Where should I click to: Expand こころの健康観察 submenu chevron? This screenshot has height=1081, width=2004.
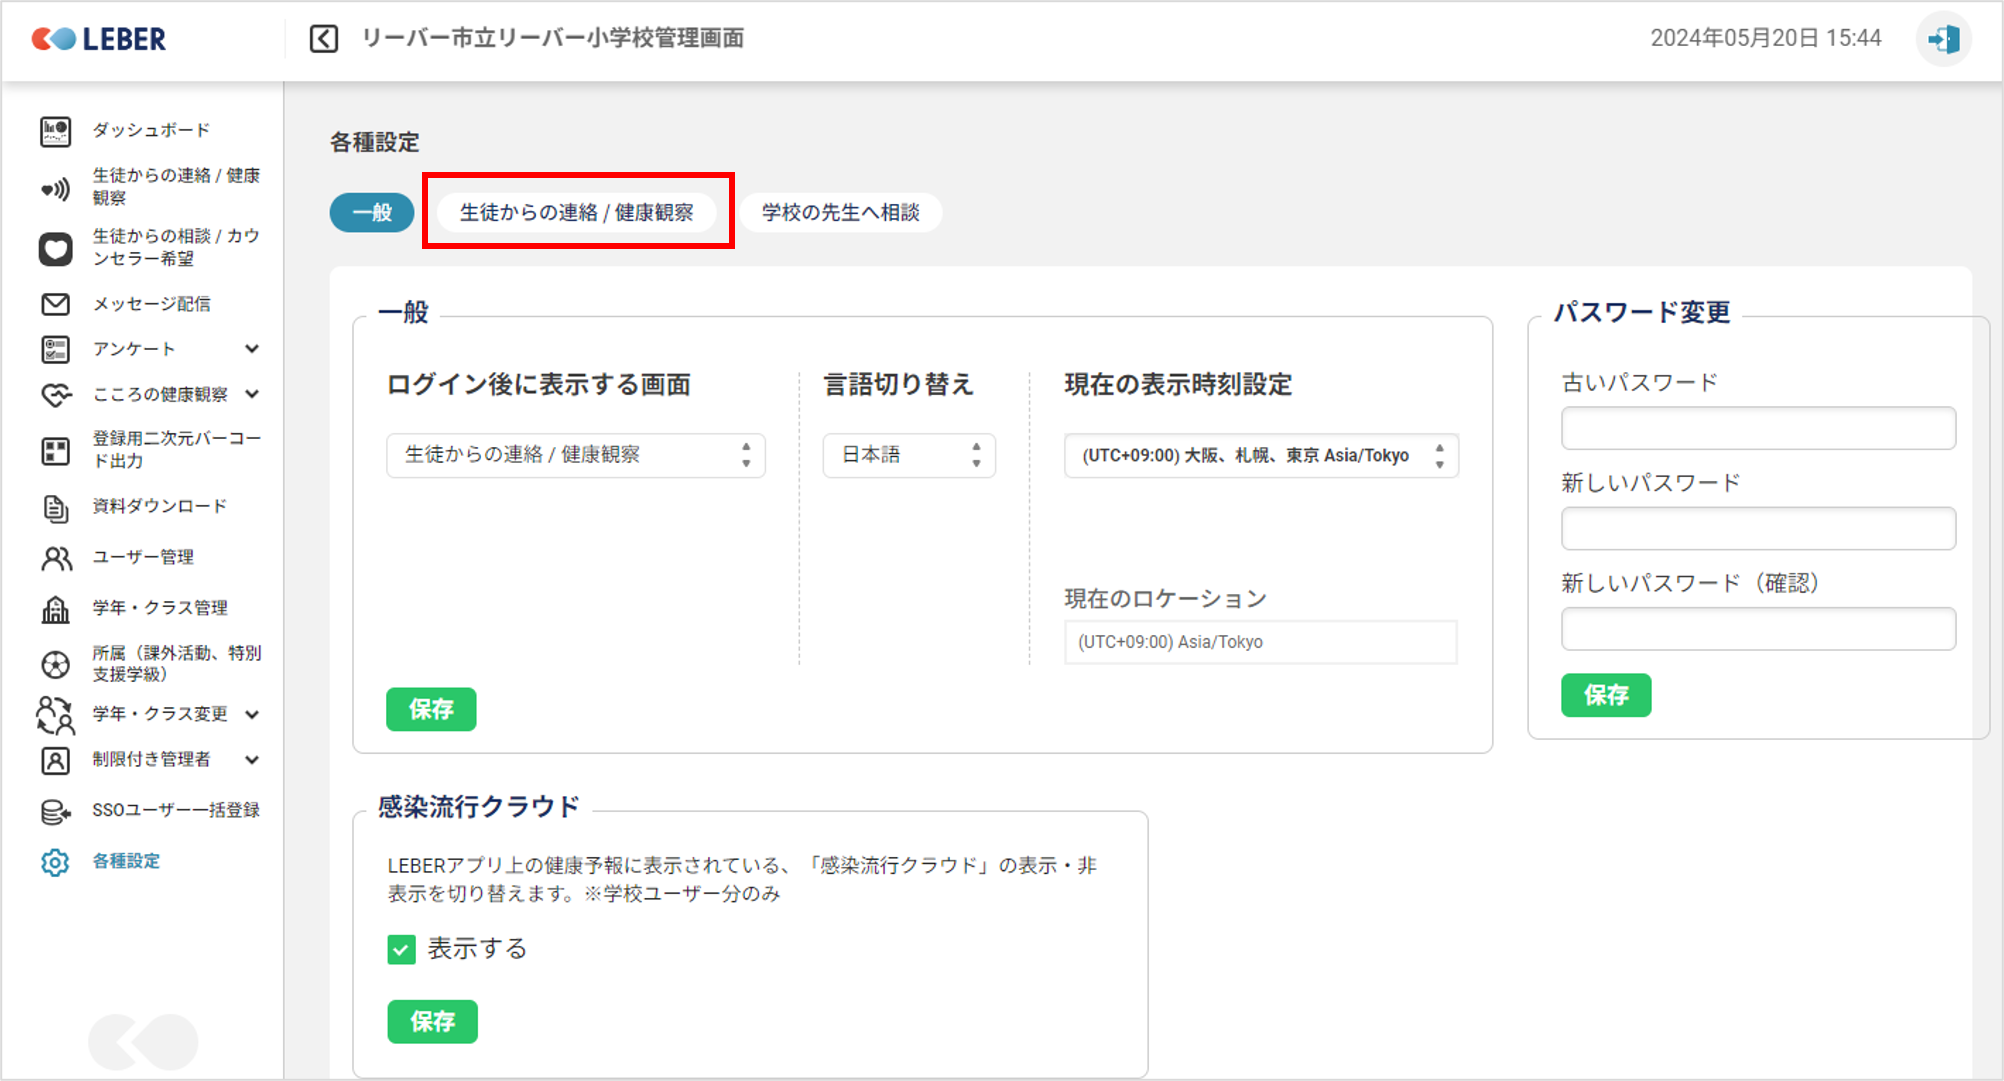(x=252, y=394)
